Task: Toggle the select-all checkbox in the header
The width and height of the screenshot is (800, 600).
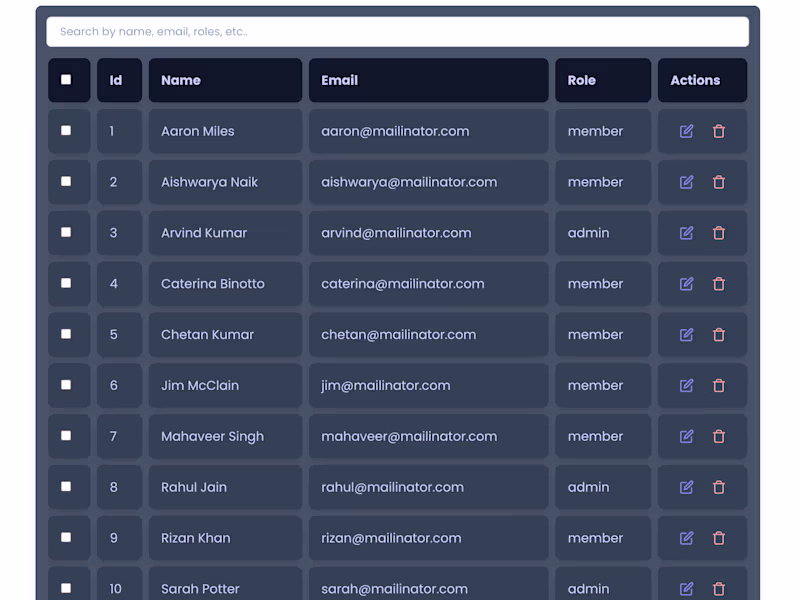Action: tap(68, 79)
